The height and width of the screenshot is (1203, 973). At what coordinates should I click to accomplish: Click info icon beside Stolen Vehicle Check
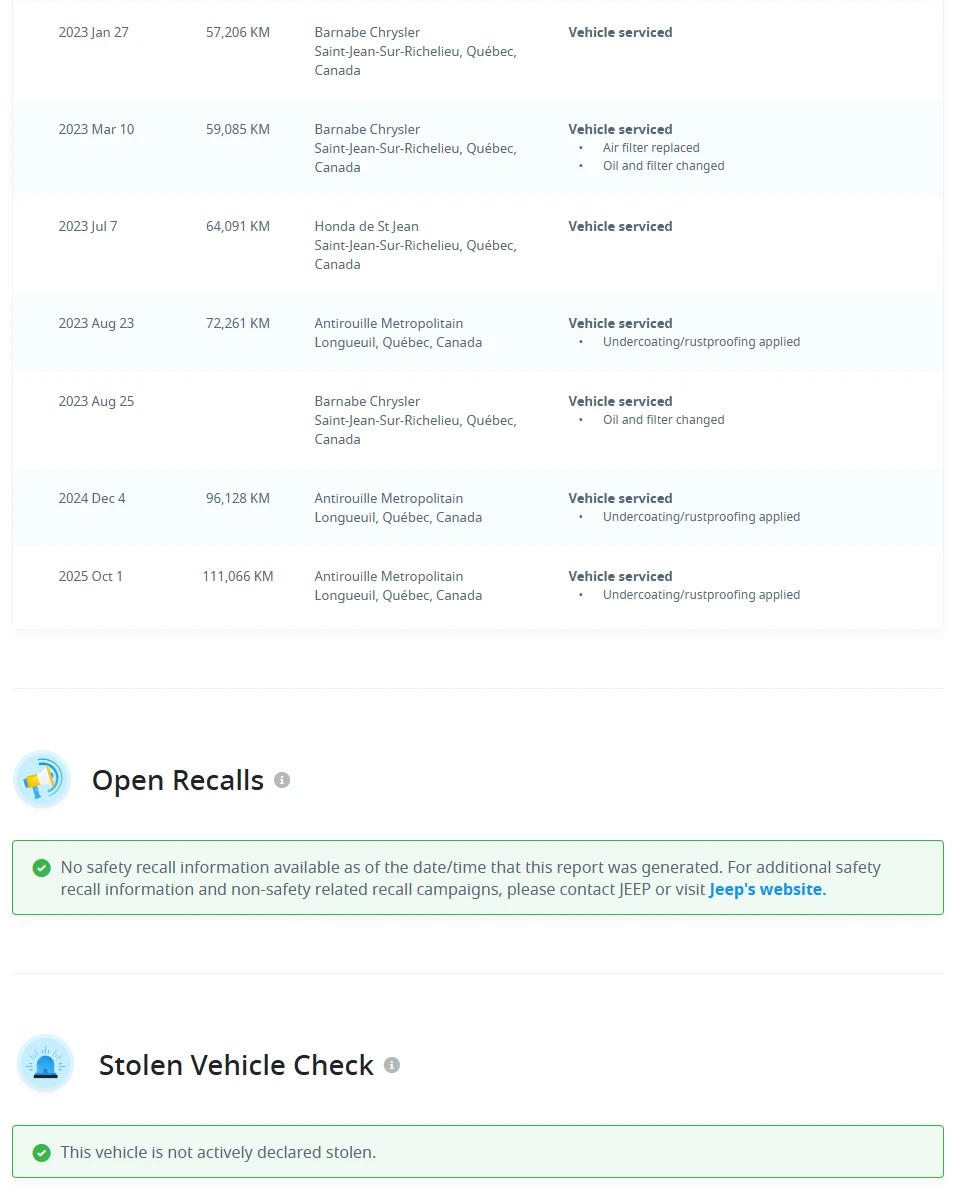coord(392,1065)
